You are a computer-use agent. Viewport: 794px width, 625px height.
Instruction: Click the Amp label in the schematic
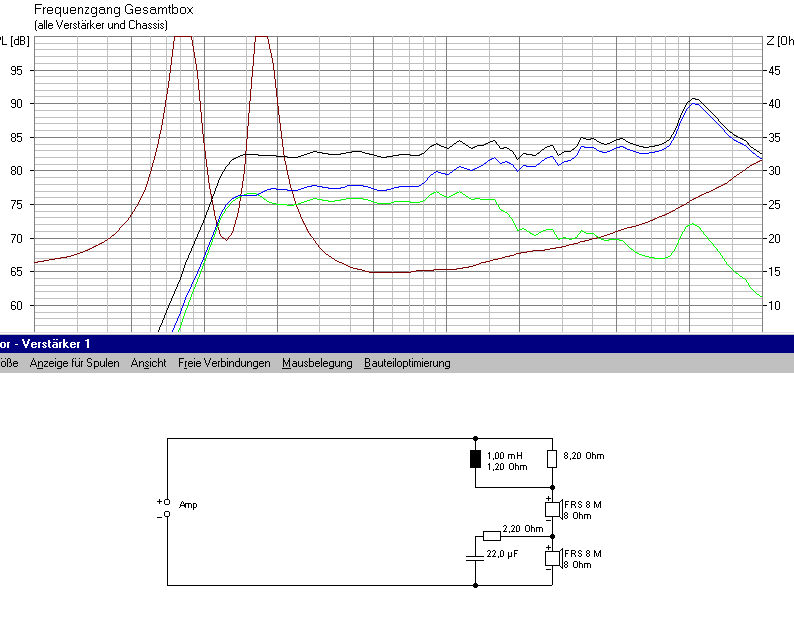coord(188,505)
